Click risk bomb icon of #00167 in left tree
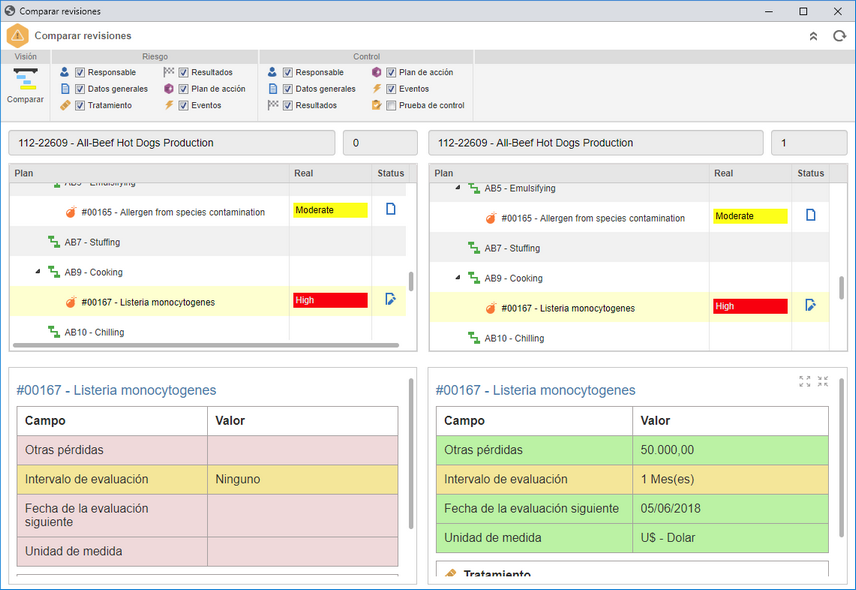The width and height of the screenshot is (856, 590). click(71, 302)
